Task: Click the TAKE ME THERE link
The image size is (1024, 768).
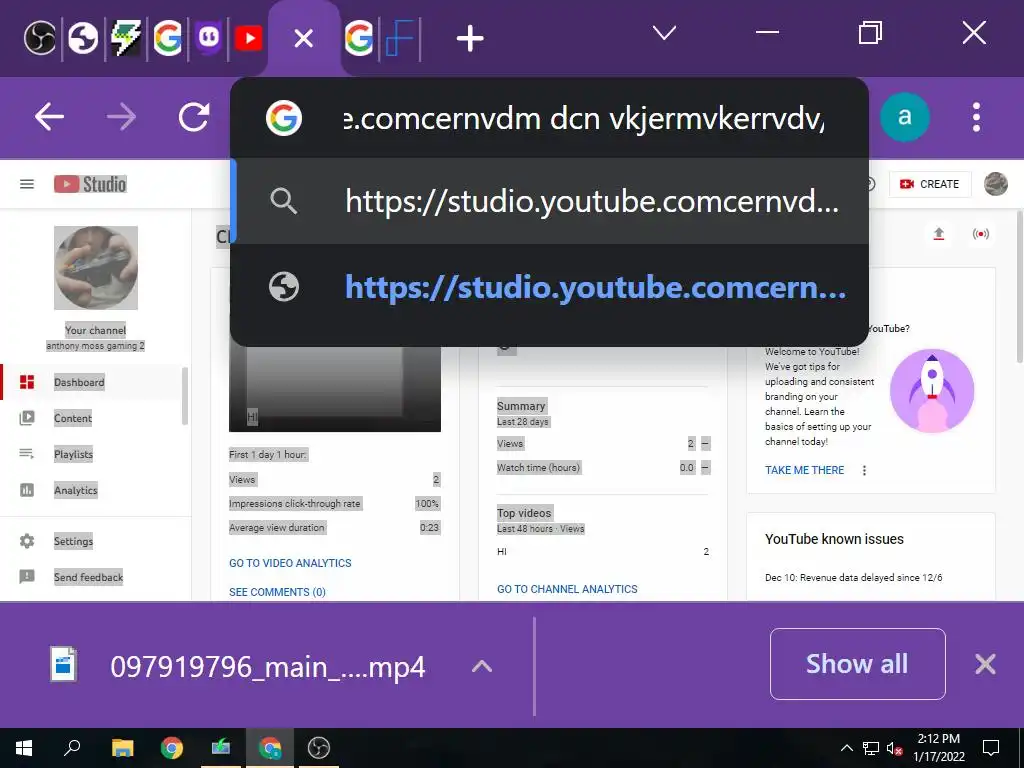Action: coord(805,470)
